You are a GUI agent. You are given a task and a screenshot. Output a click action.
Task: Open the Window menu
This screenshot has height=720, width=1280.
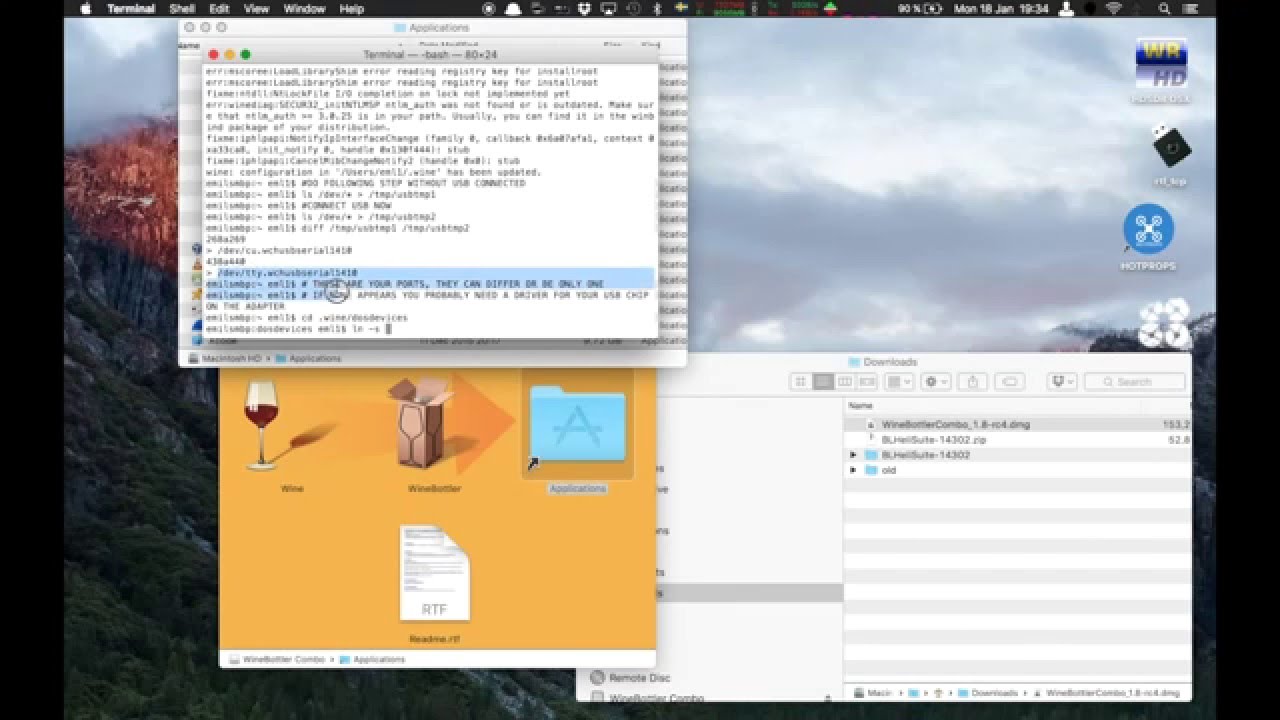304,9
